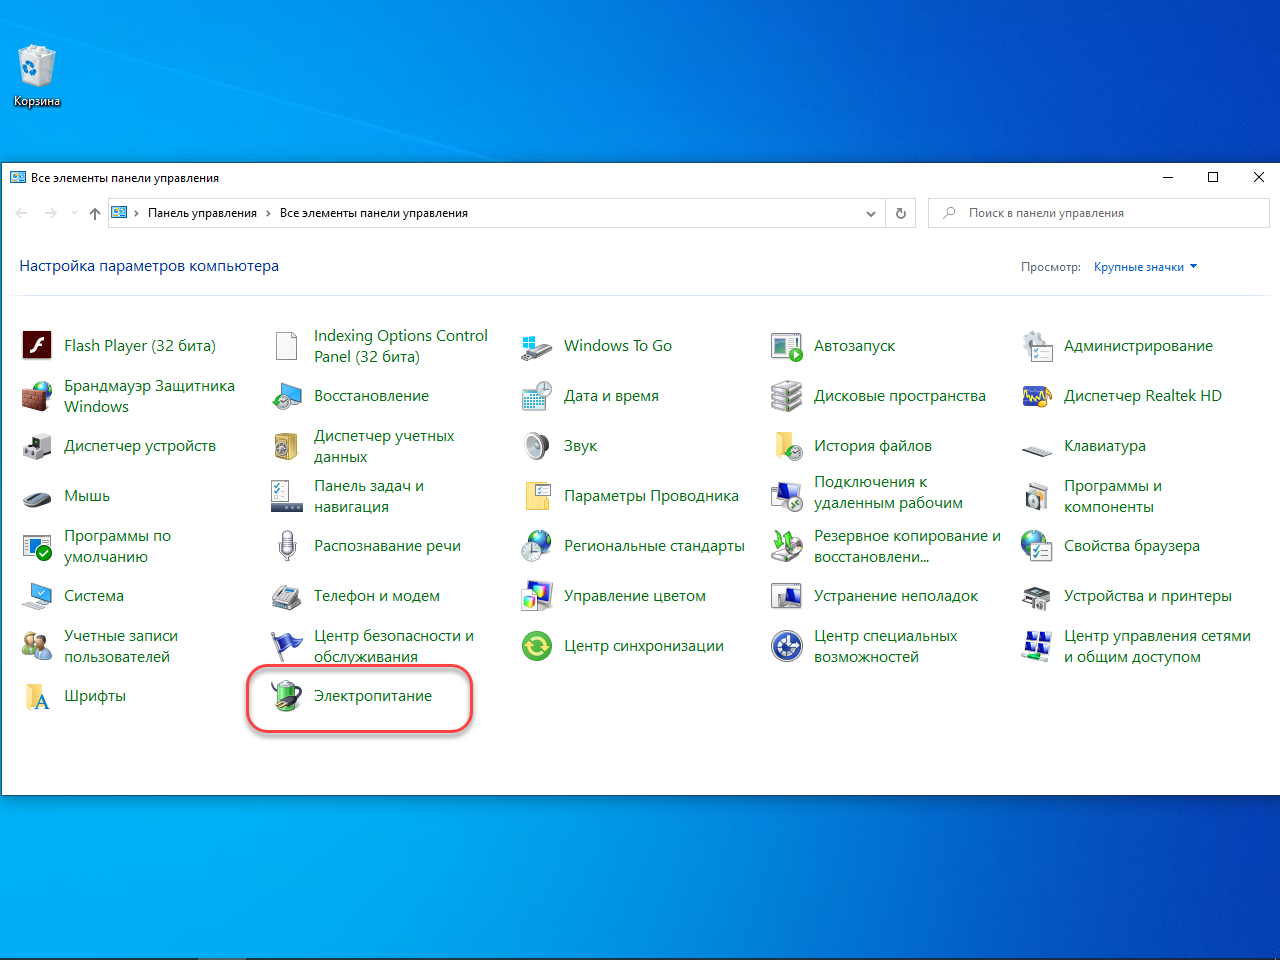Select Панель управления breadcrumb
The height and width of the screenshot is (960, 1280).
click(x=202, y=213)
